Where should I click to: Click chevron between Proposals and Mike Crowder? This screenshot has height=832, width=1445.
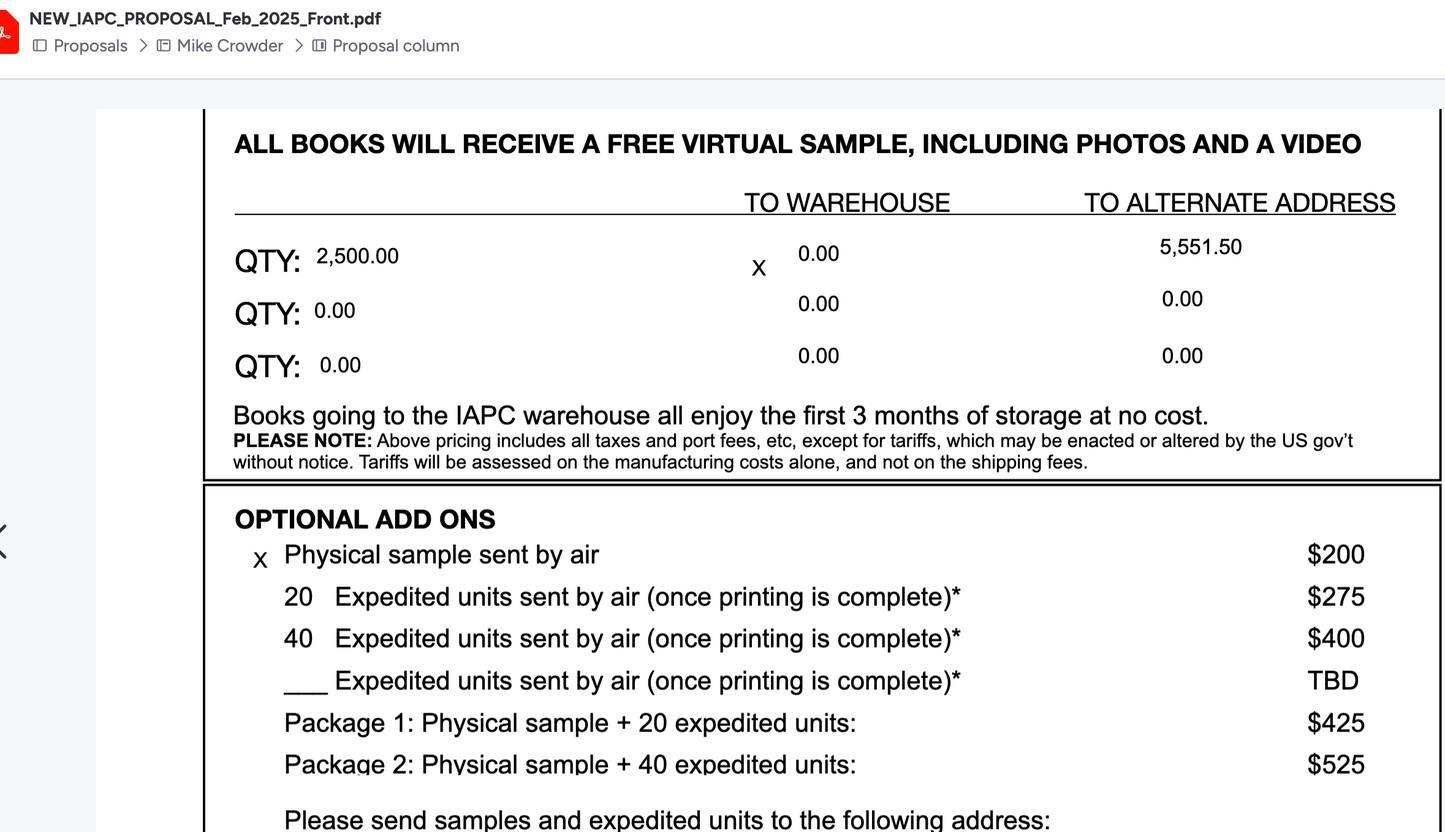pos(143,46)
